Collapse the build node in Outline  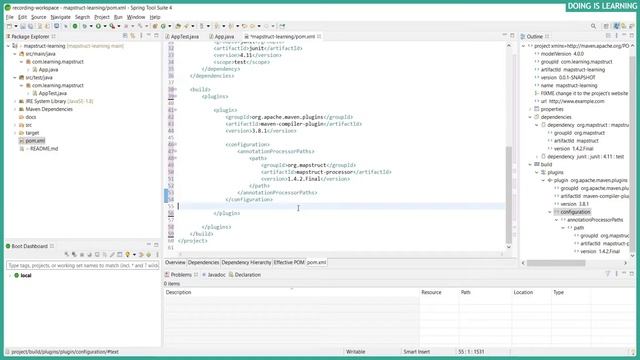pyautogui.click(x=530, y=164)
